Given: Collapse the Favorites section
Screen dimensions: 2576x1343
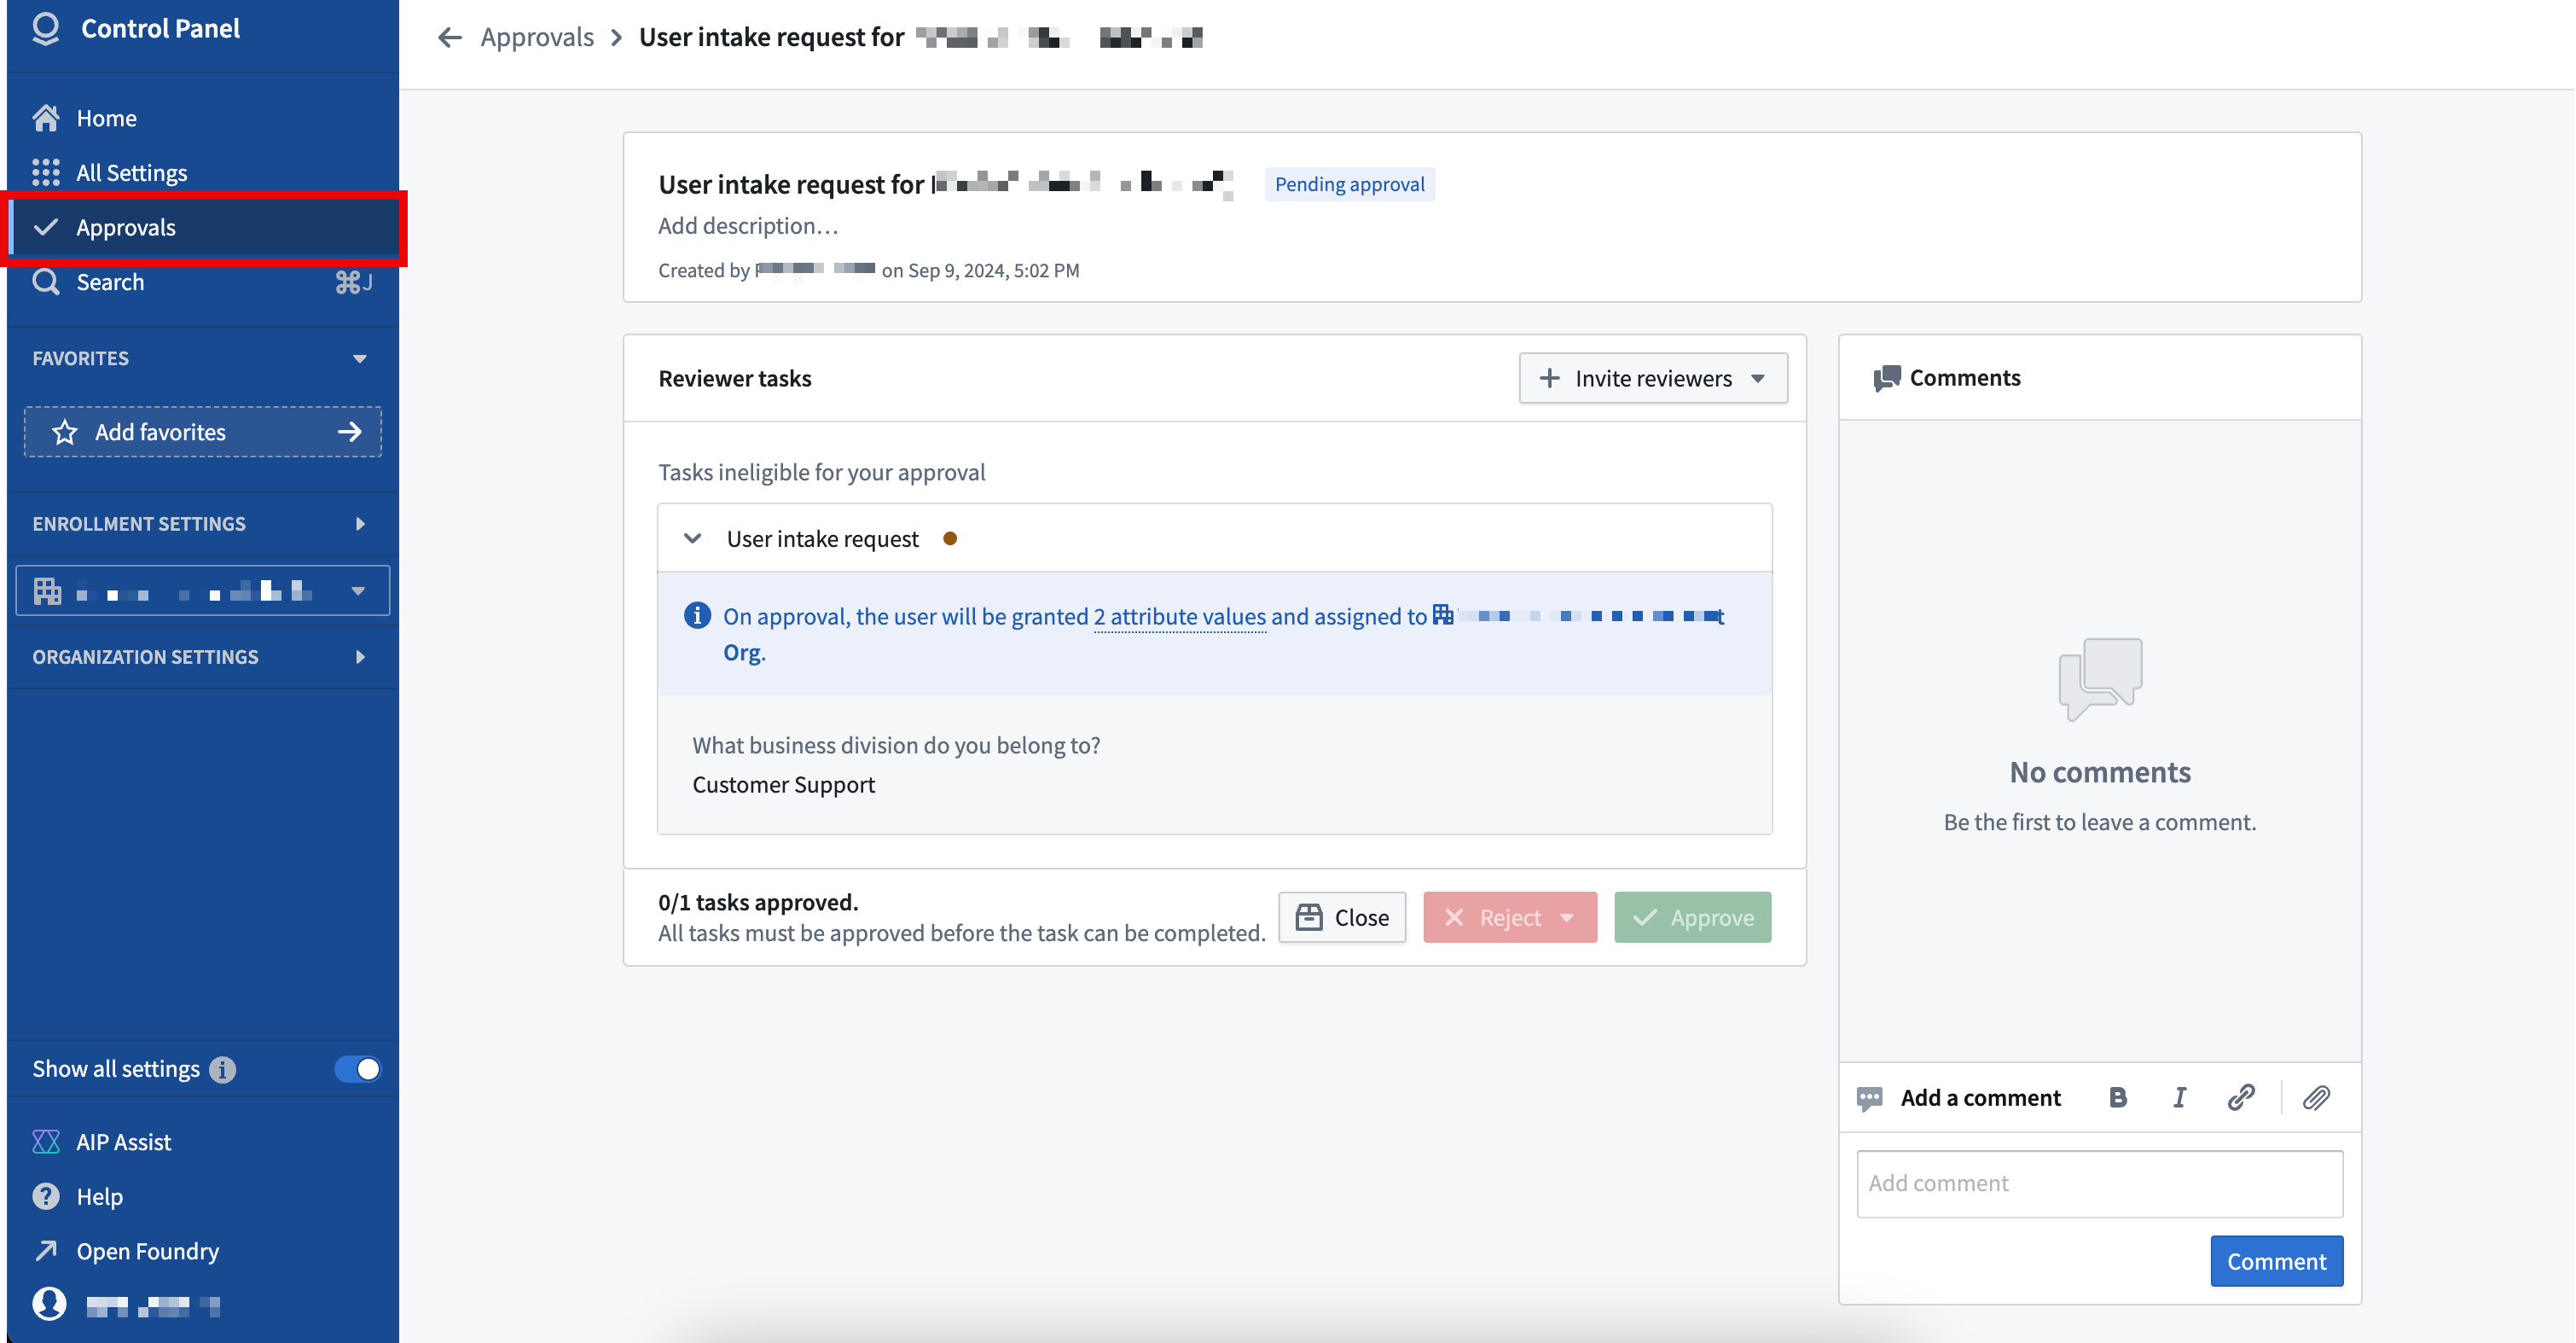Looking at the screenshot, I should (360, 358).
